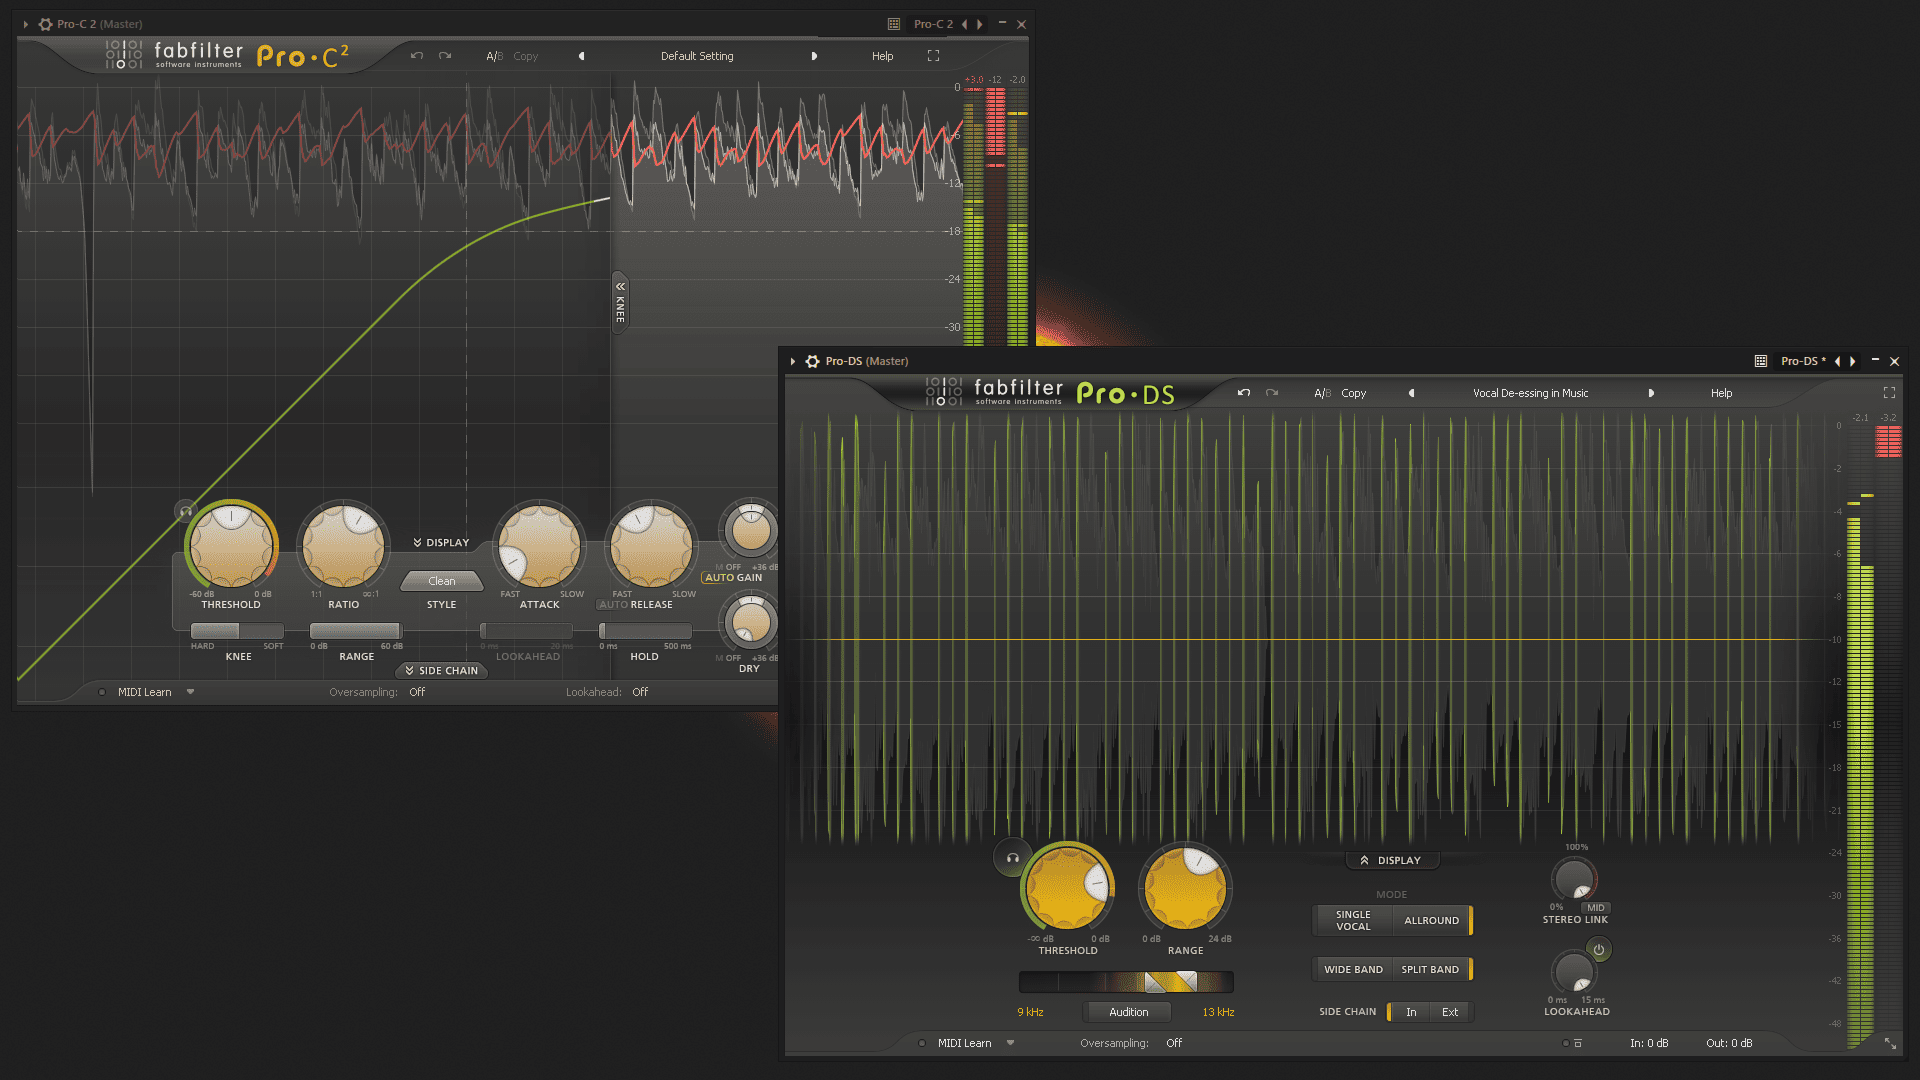Viewport: 1920px width, 1080px height.
Task: Set side chain to In
Action: (1411, 1012)
